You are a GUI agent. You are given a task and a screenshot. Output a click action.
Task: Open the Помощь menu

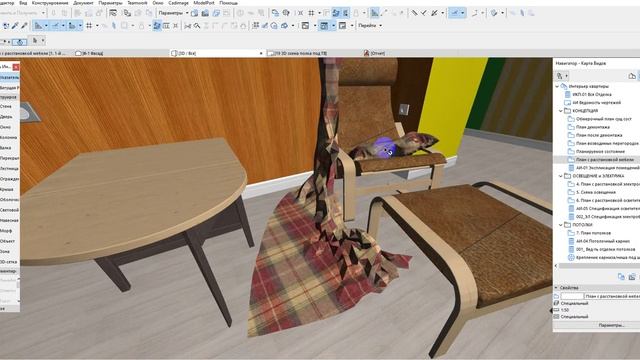(x=229, y=3)
